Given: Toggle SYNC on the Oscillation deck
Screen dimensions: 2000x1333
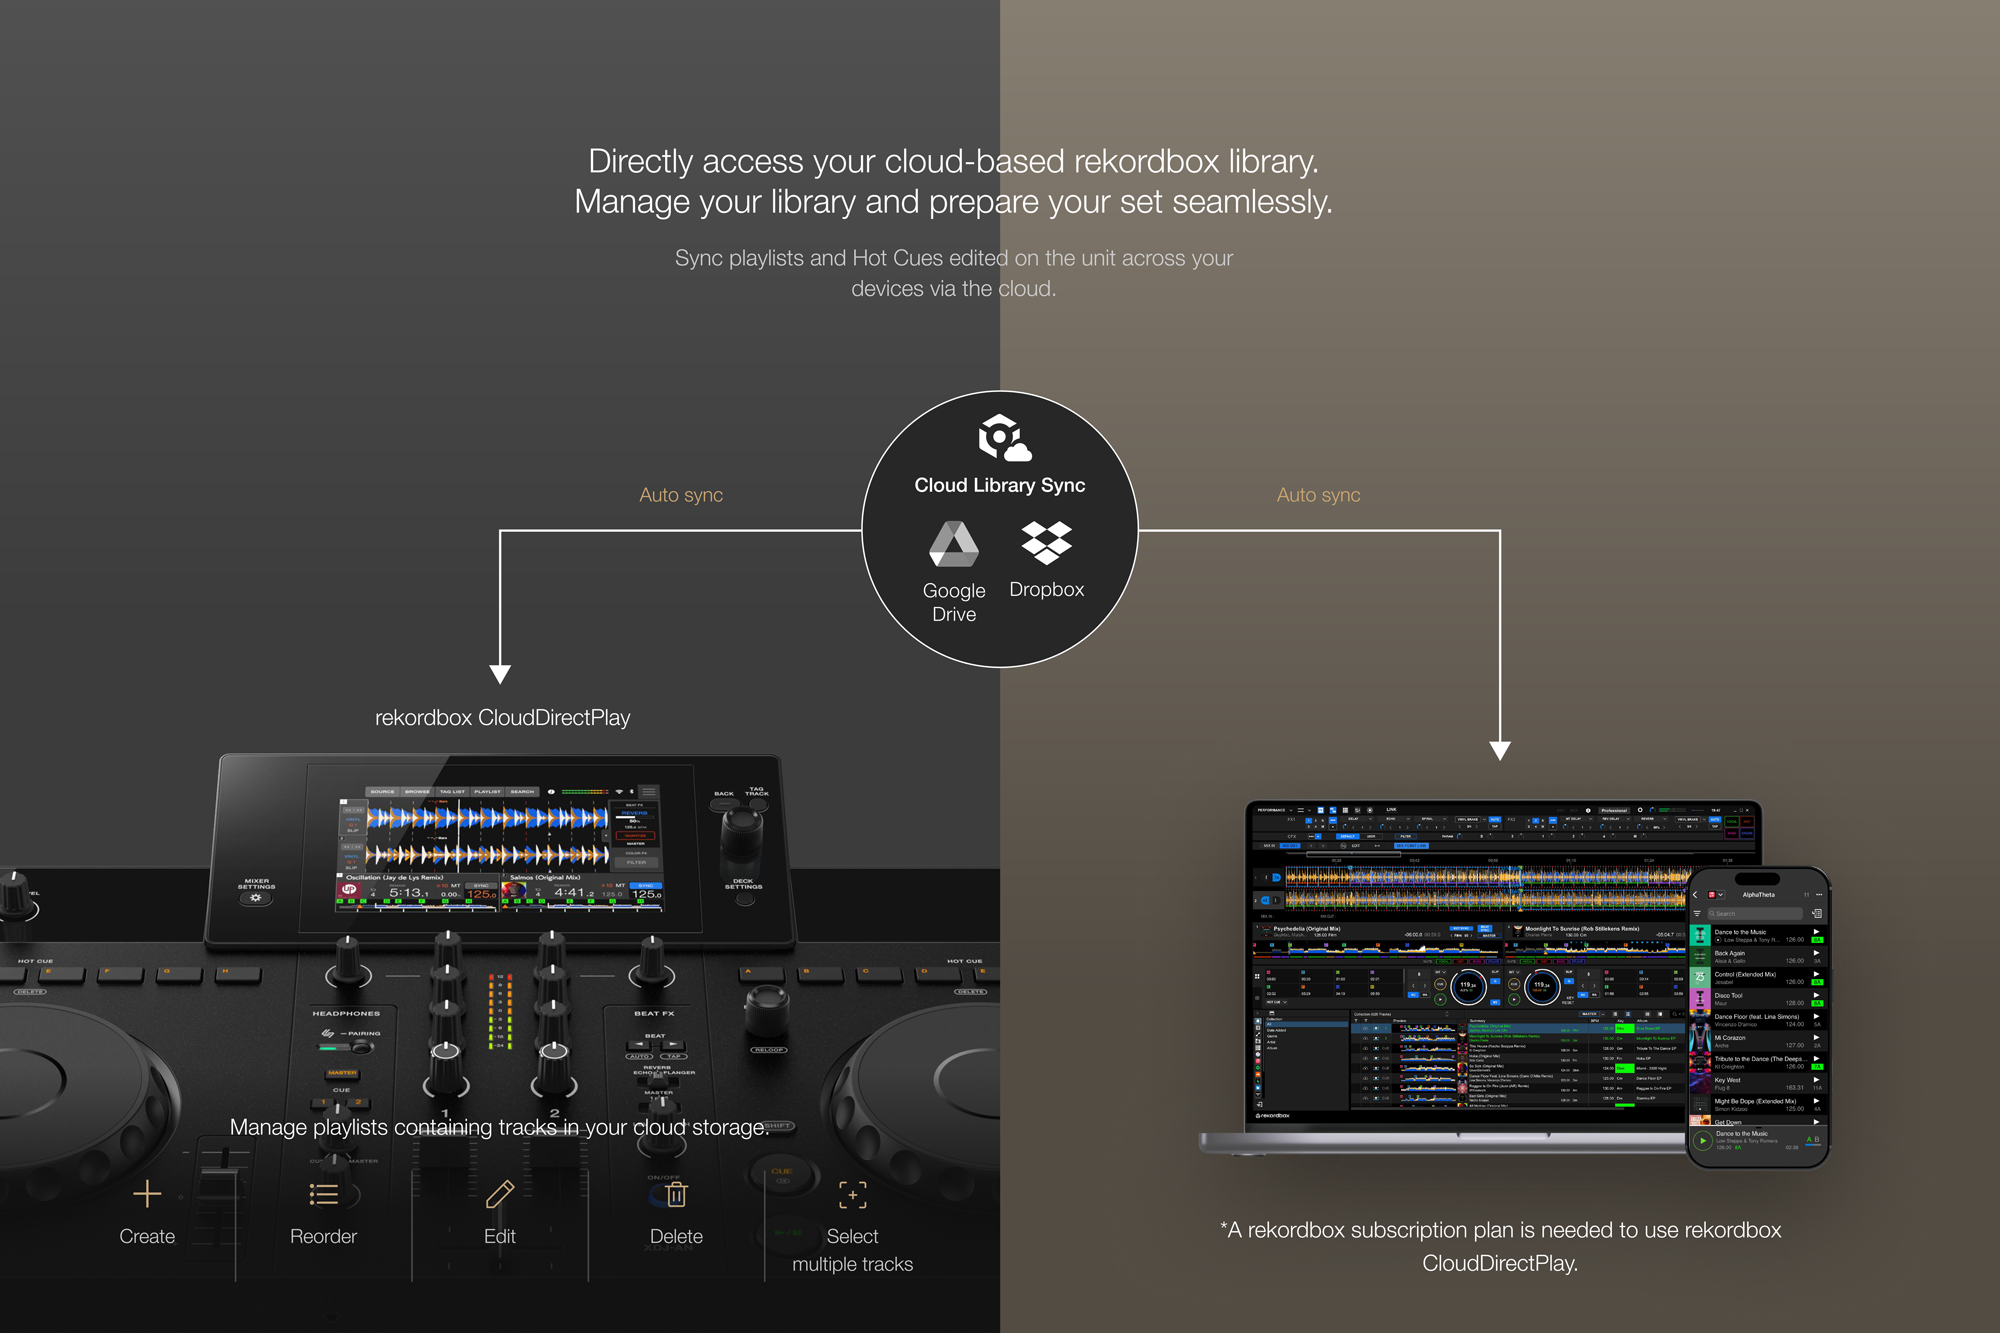Looking at the screenshot, I should click(x=481, y=885).
